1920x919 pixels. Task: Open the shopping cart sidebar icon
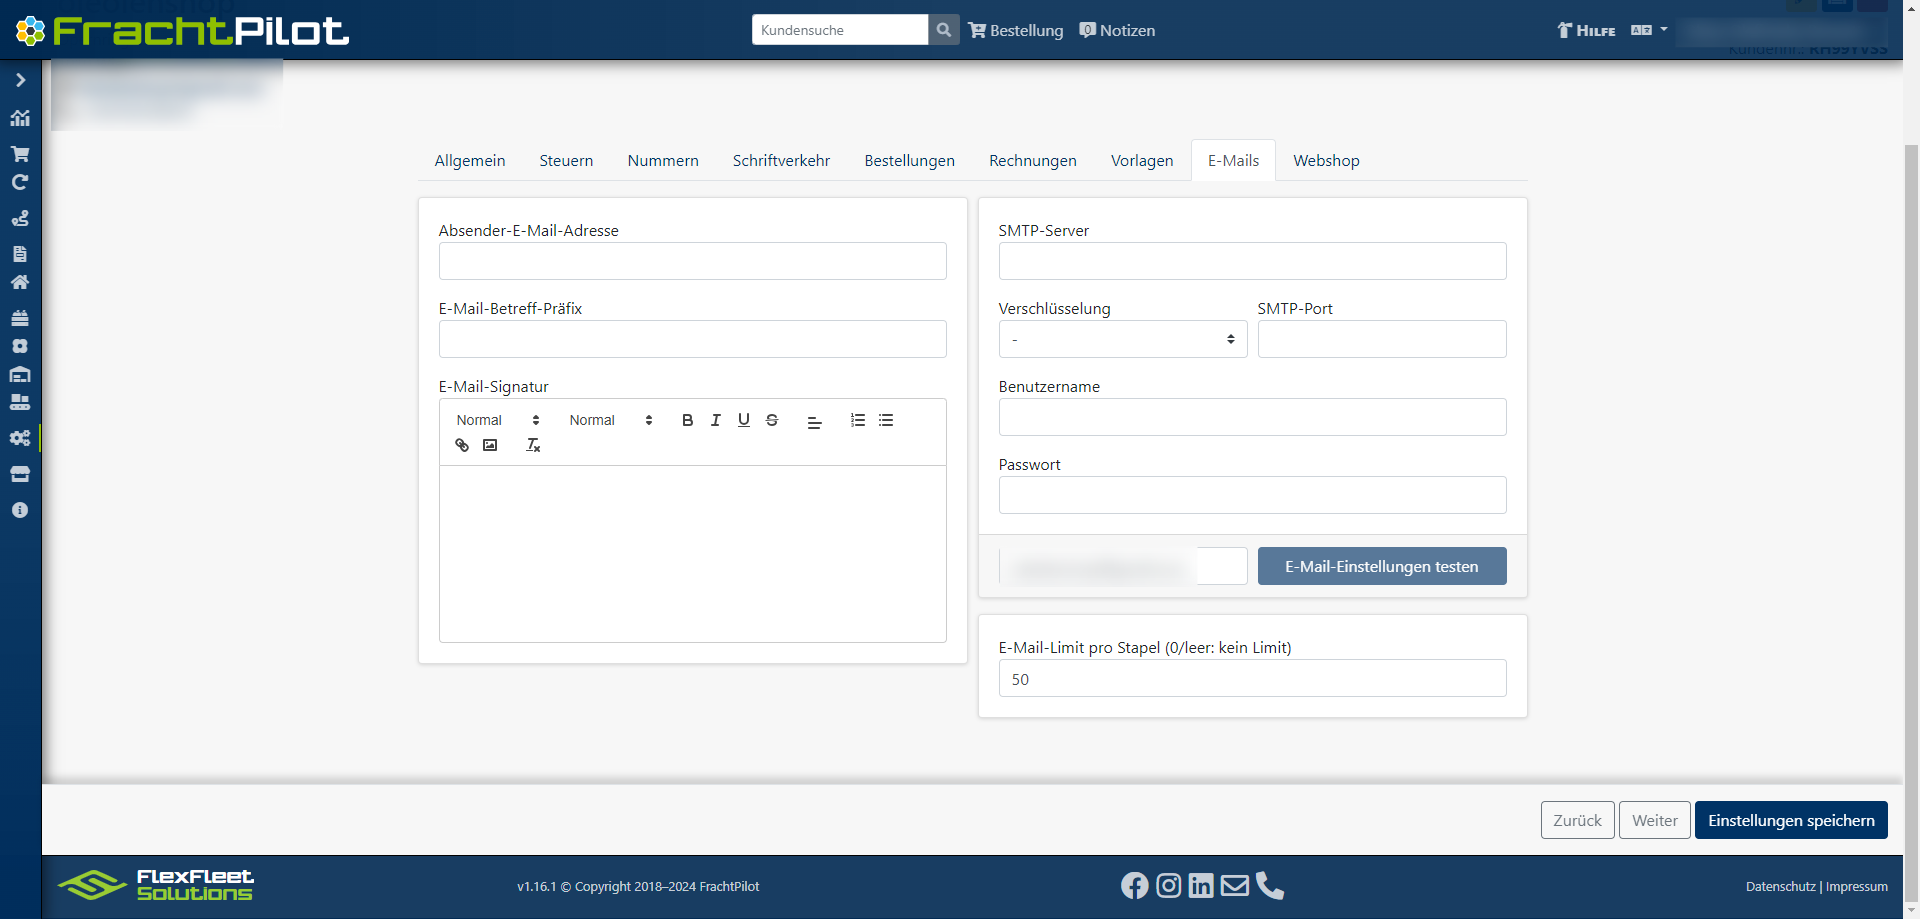pos(20,154)
